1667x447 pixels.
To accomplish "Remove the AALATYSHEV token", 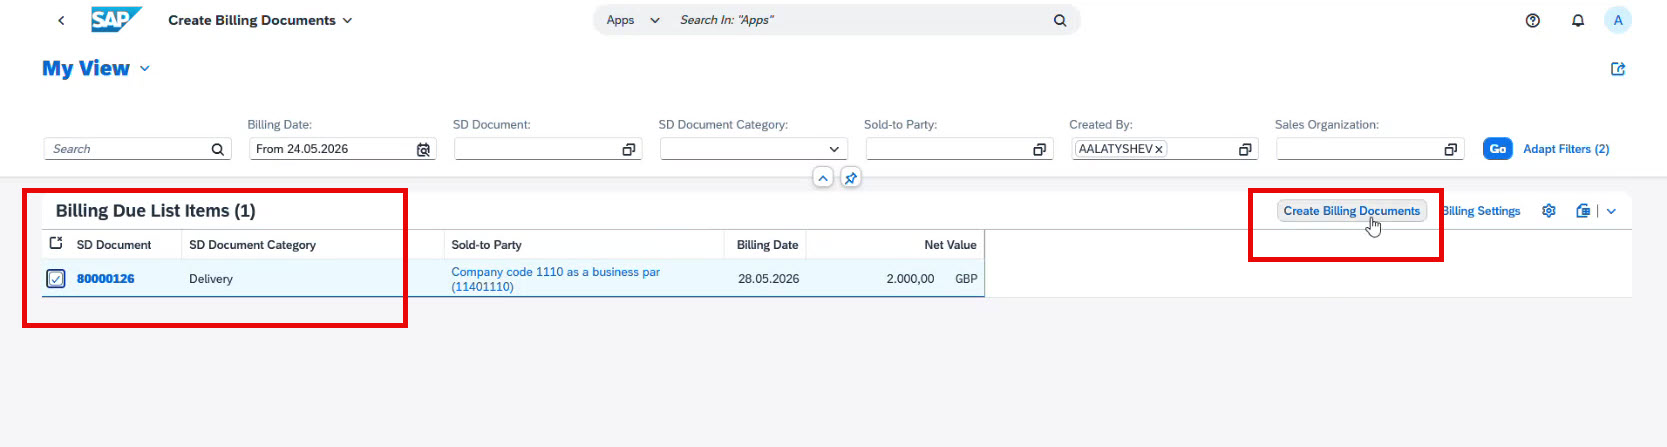I will coord(1160,149).
